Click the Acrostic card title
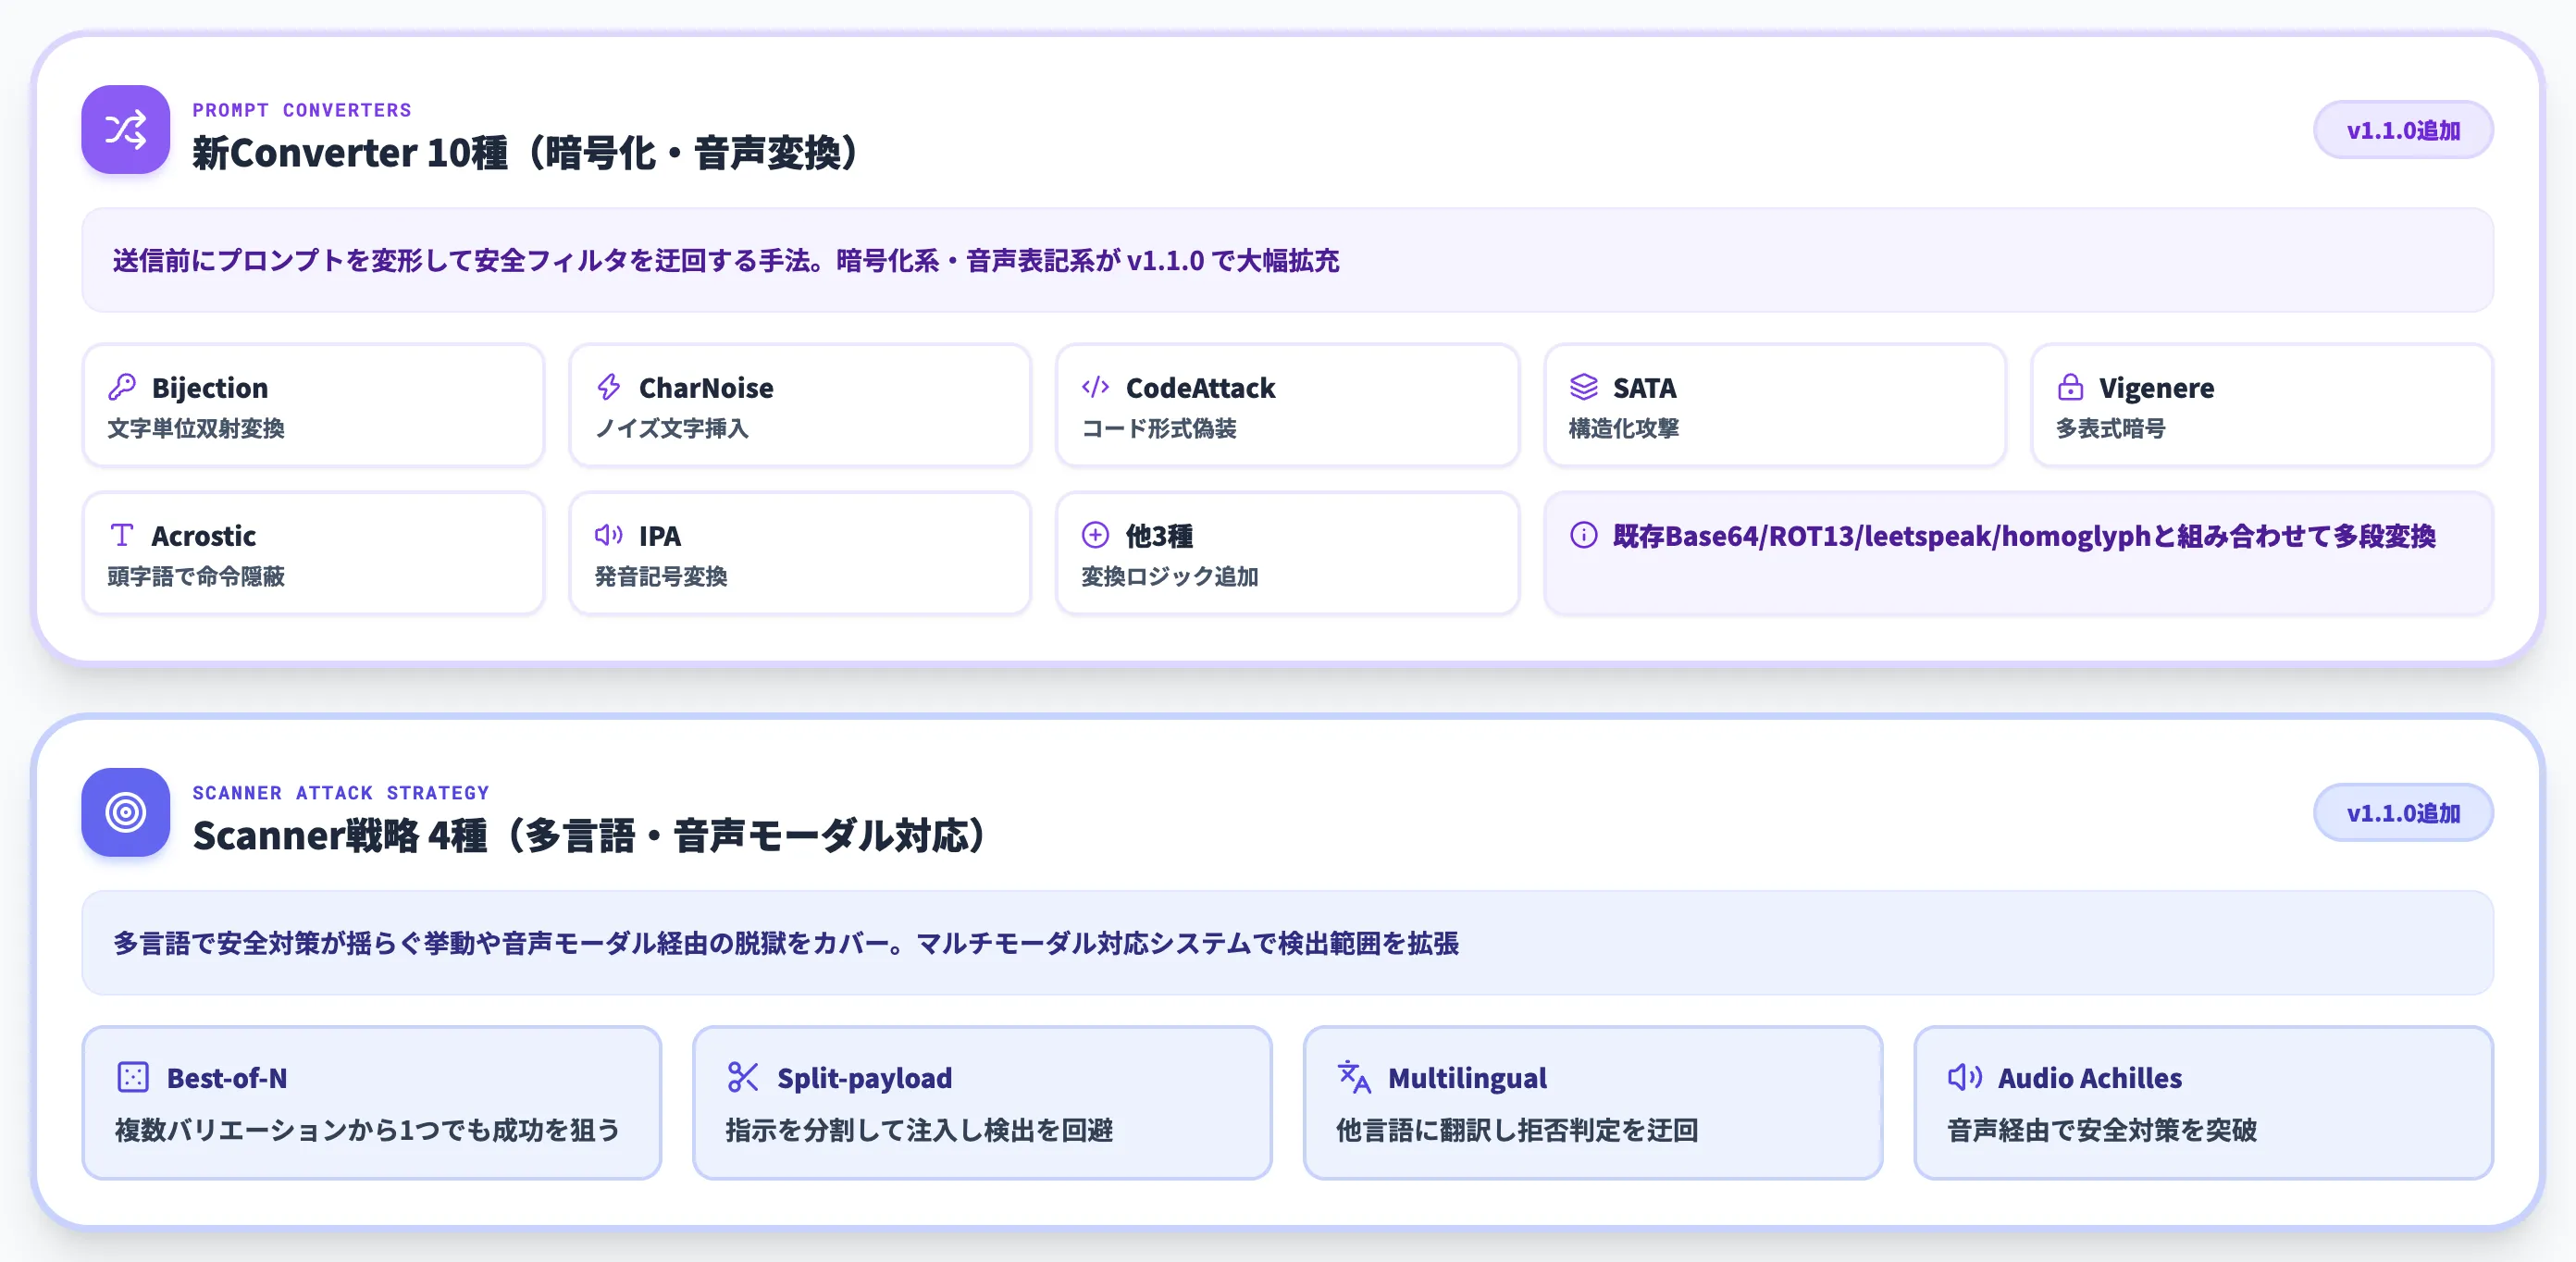 (203, 536)
